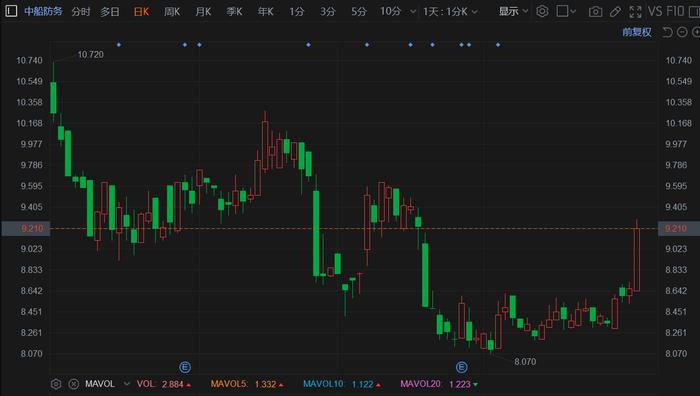
Task: Open chart settings gear icon in top toolbar
Action: click(x=542, y=11)
